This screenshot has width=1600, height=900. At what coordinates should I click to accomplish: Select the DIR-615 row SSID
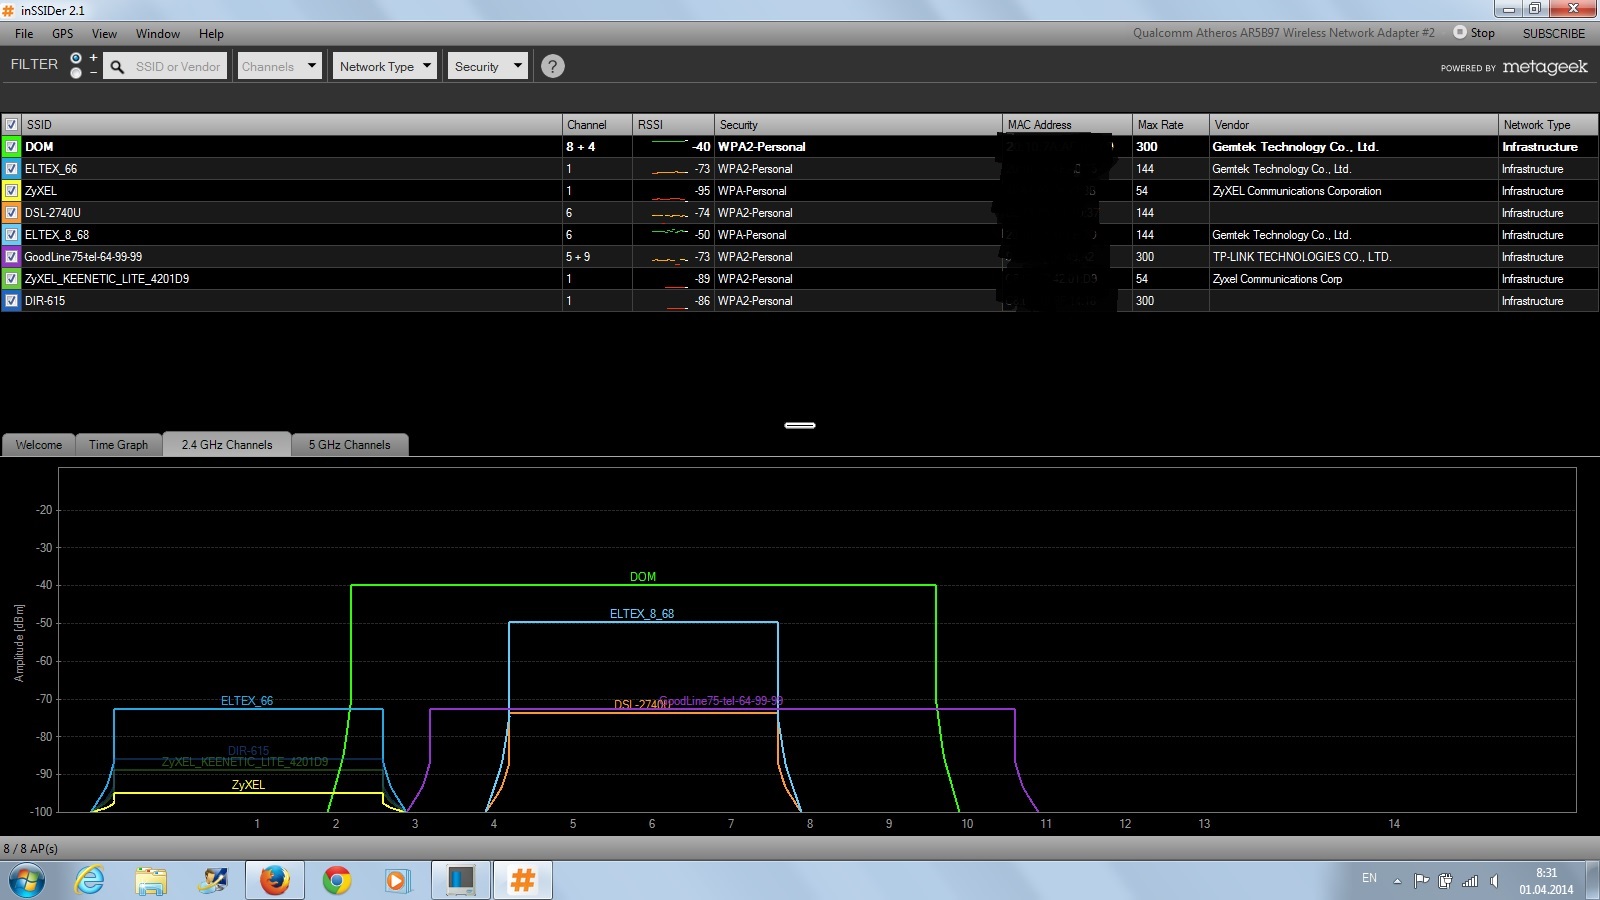(45, 300)
